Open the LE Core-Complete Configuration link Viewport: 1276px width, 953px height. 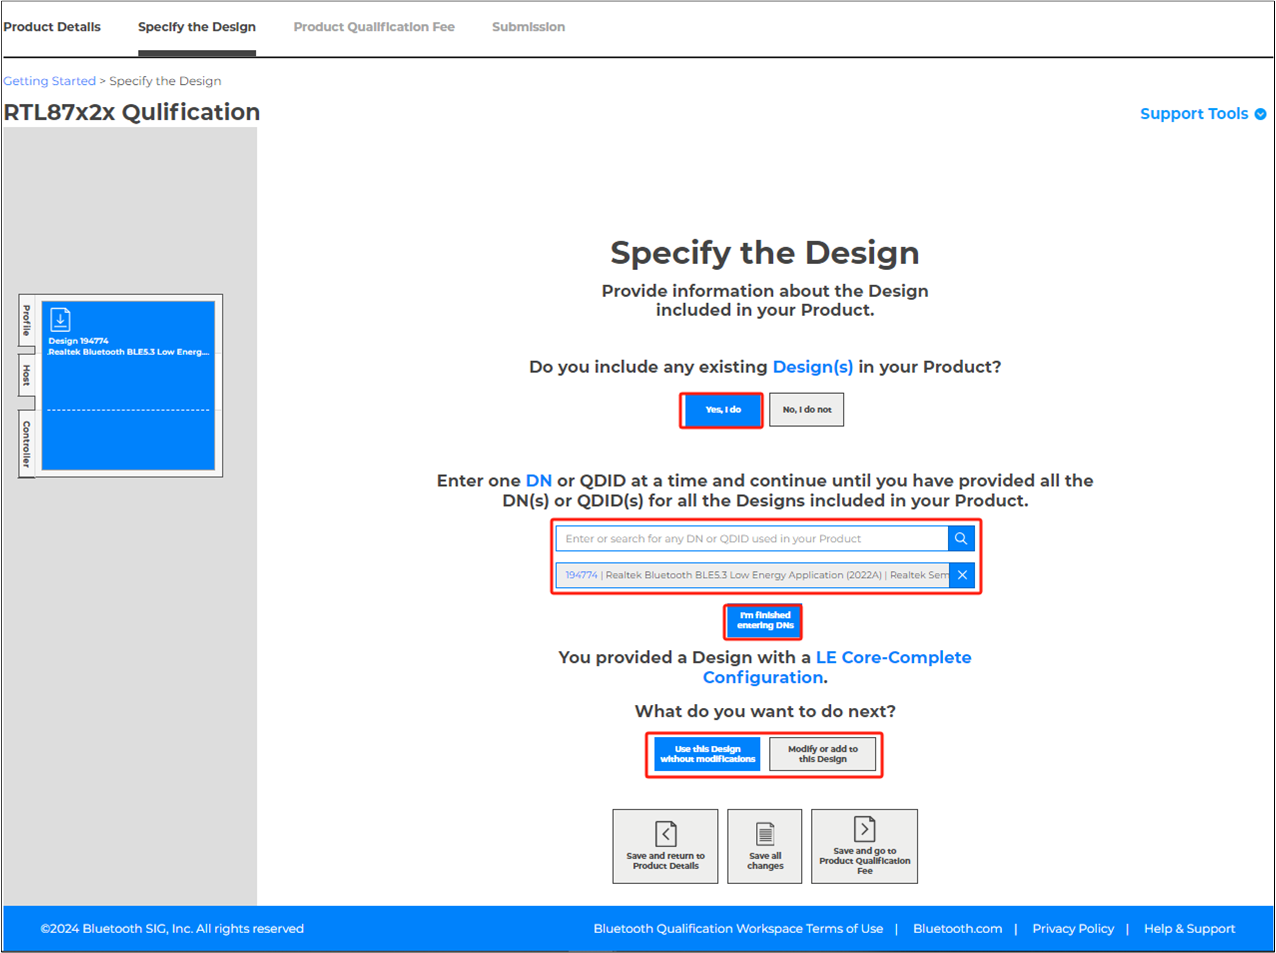837,667
